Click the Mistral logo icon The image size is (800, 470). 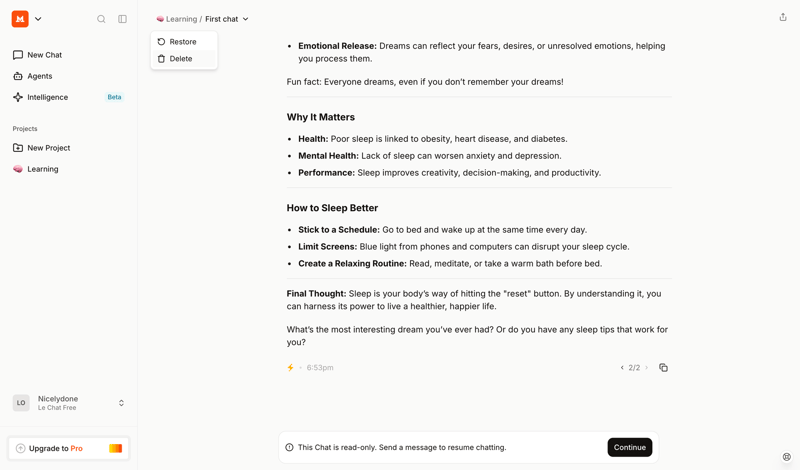click(20, 19)
